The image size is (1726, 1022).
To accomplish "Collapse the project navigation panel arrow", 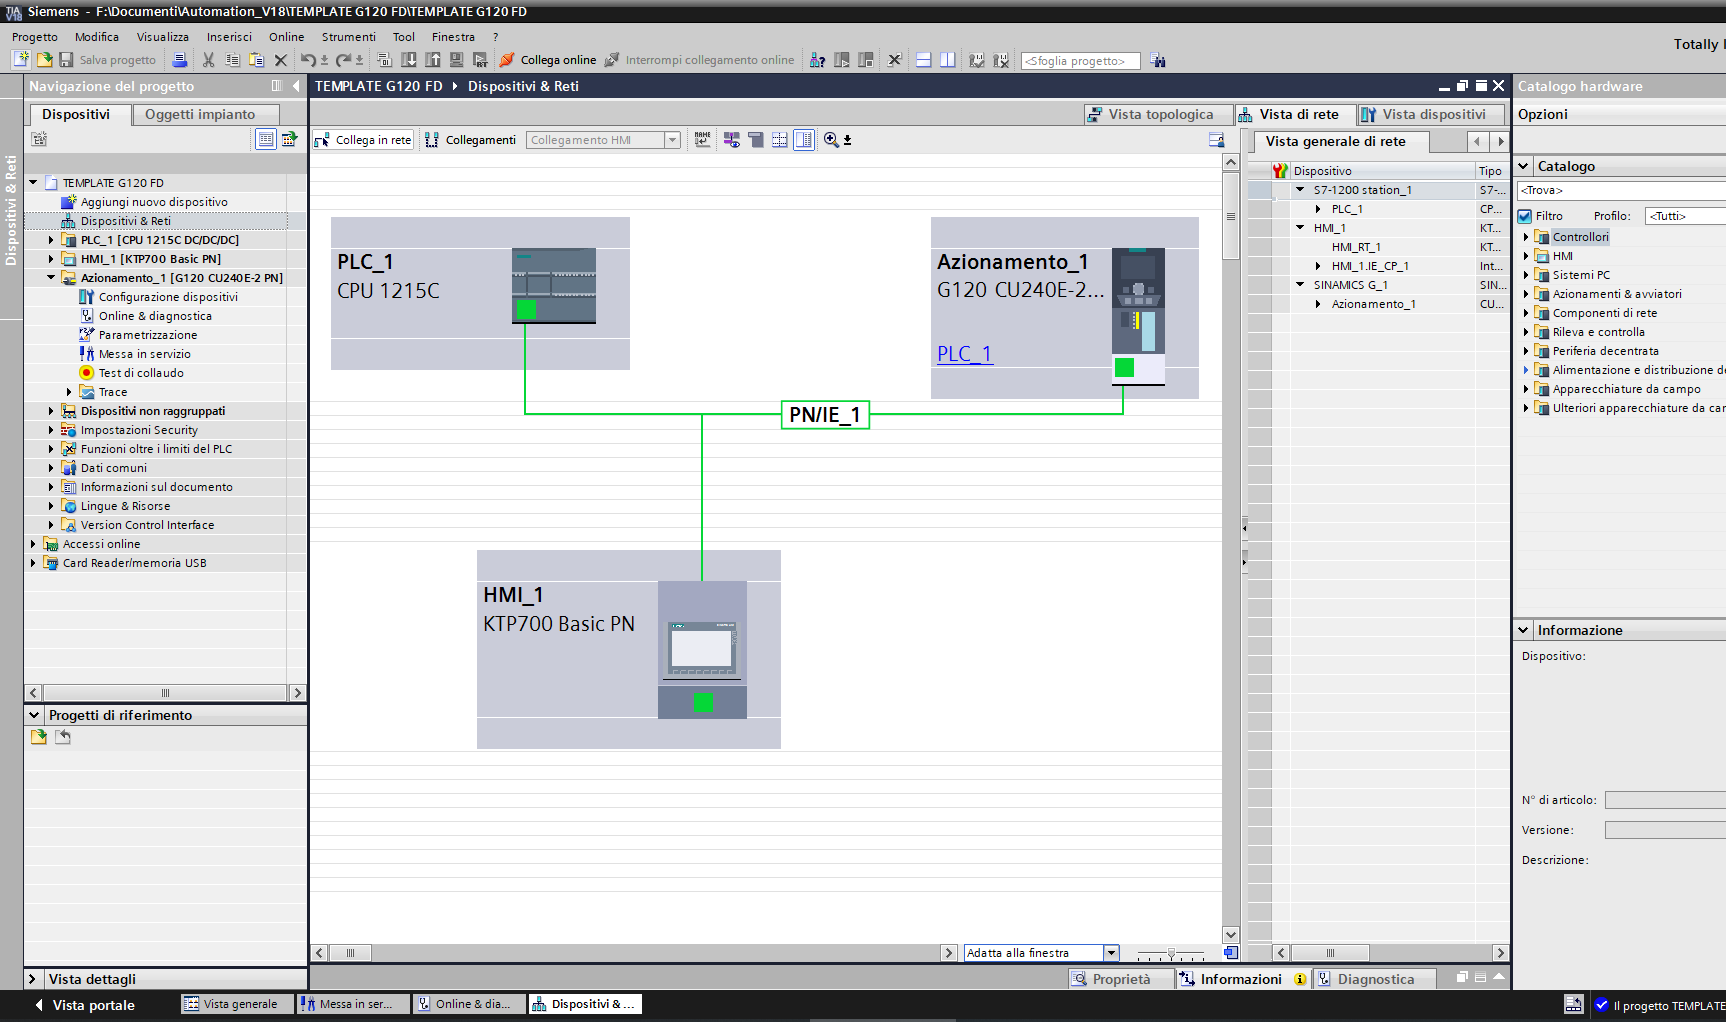I will coord(296,86).
